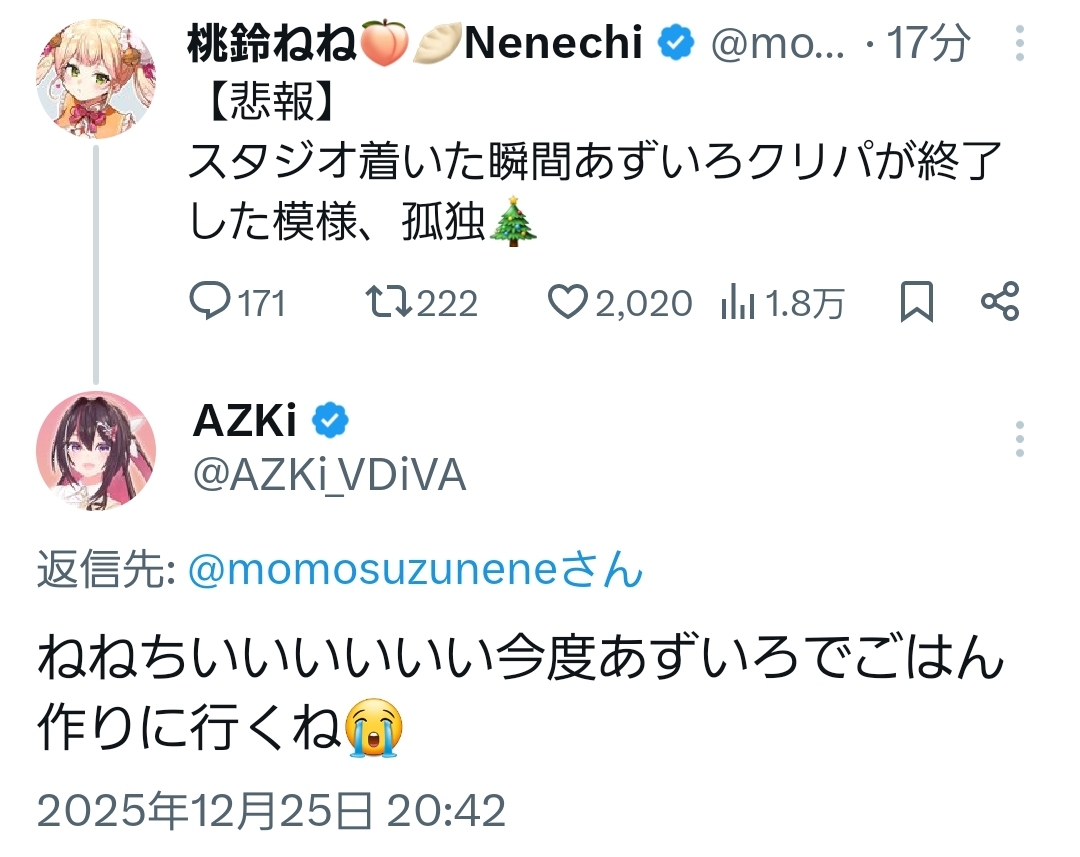The width and height of the screenshot is (1080, 857).
Task: Bookmark 桃鈴ねね's tweet
Action: tap(916, 302)
